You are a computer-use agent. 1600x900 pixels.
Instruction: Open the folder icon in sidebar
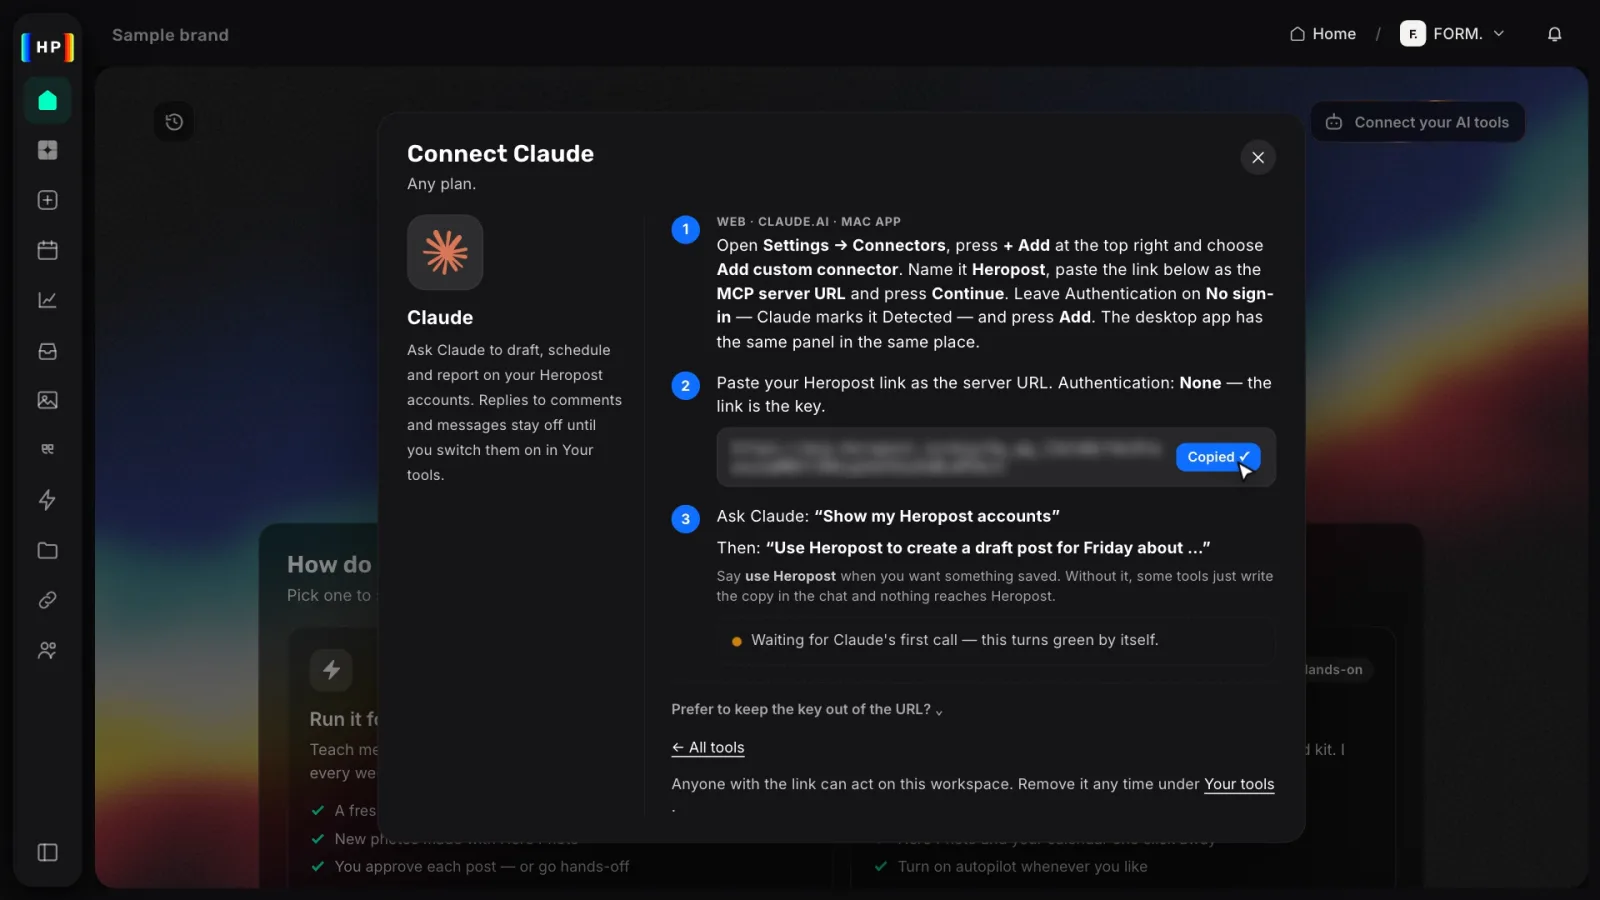47,550
